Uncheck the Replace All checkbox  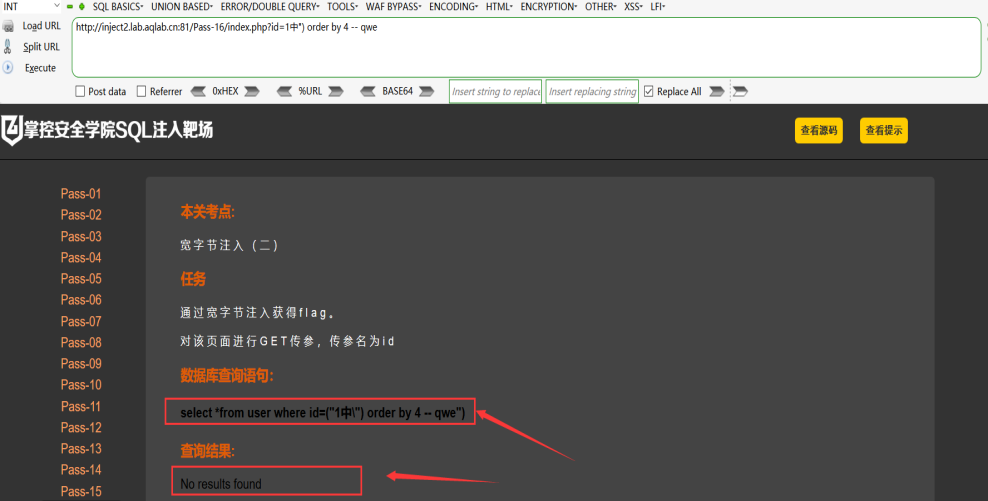pyautogui.click(x=648, y=91)
